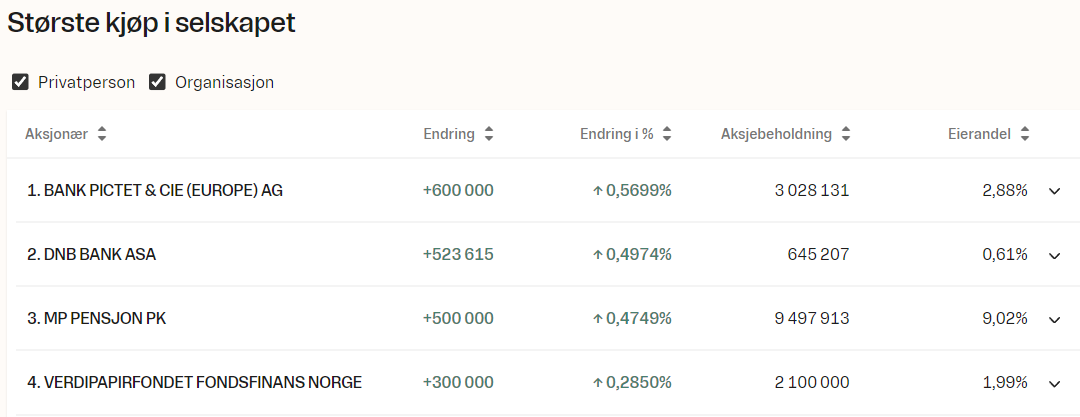Click the Aksjonær column header
The height and width of the screenshot is (417, 1080).
click(x=56, y=134)
